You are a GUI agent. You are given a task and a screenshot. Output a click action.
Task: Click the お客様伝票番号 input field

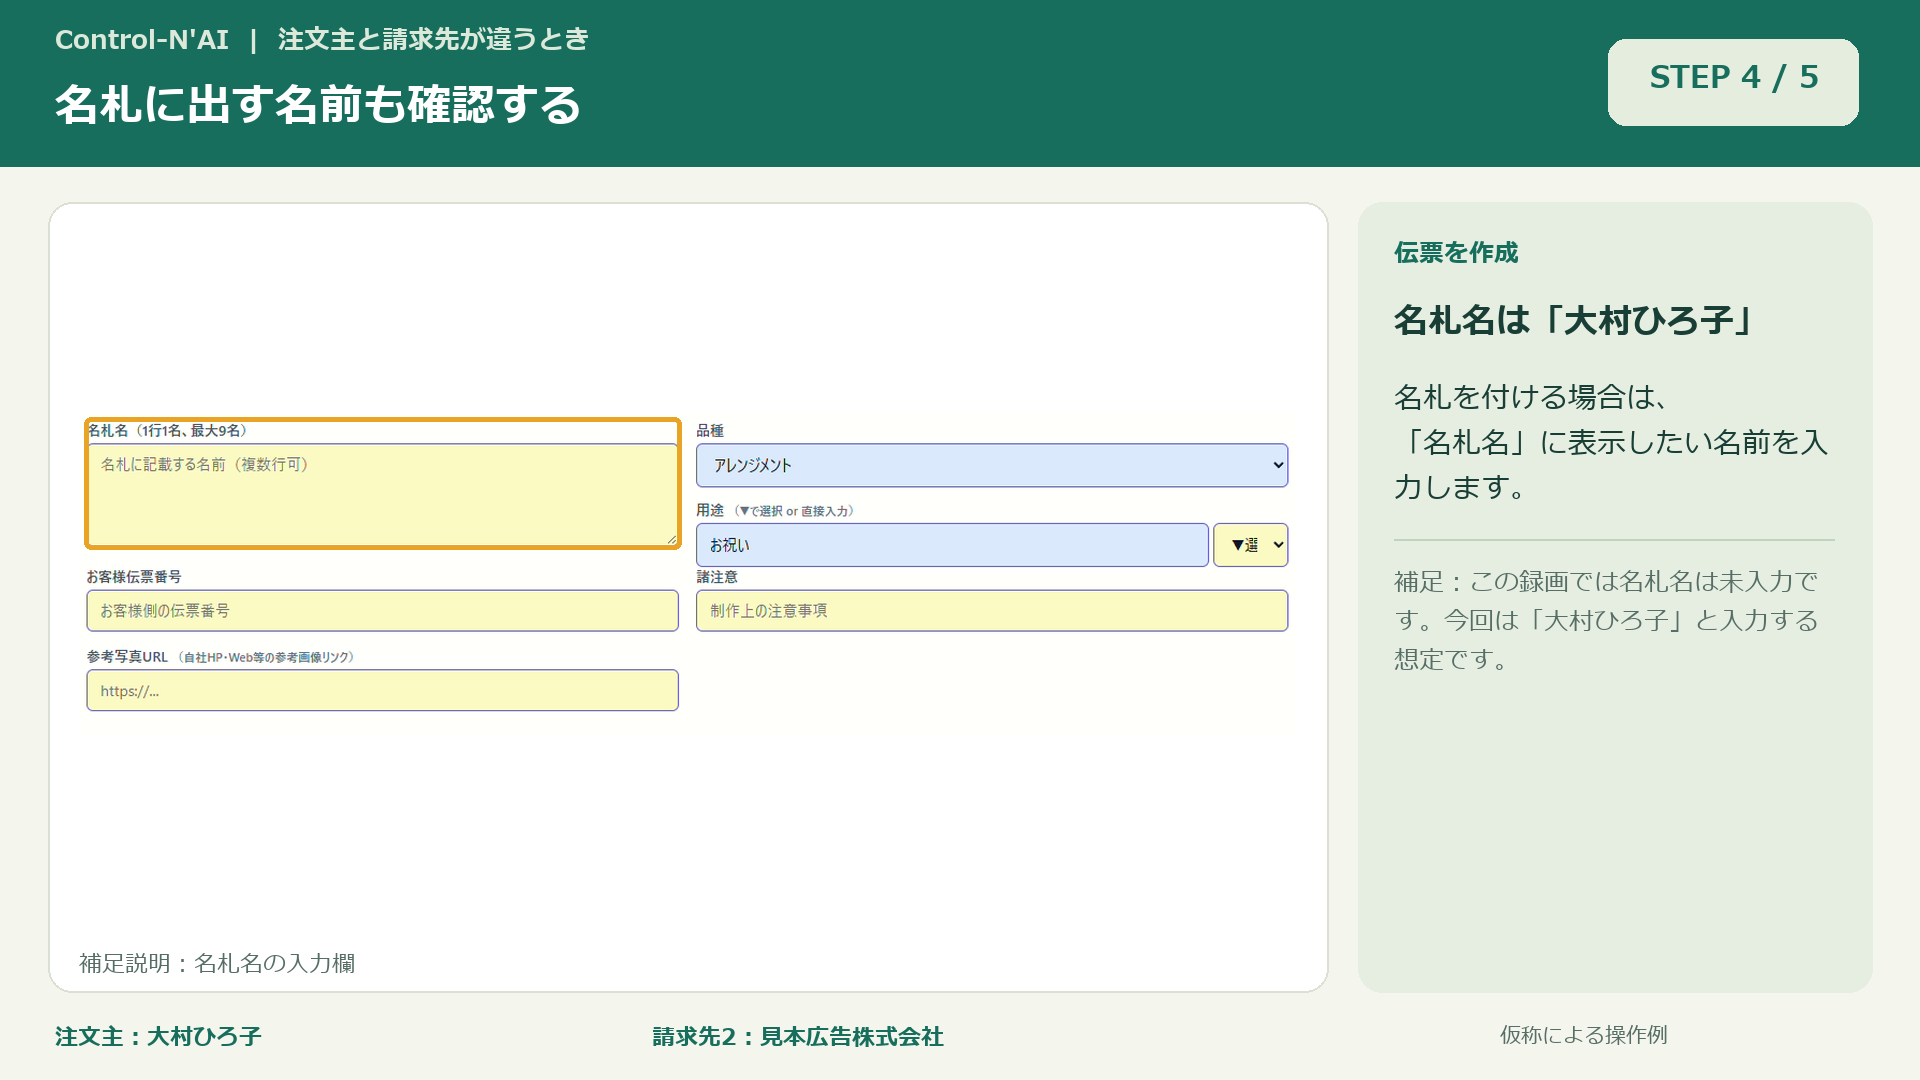click(x=382, y=610)
